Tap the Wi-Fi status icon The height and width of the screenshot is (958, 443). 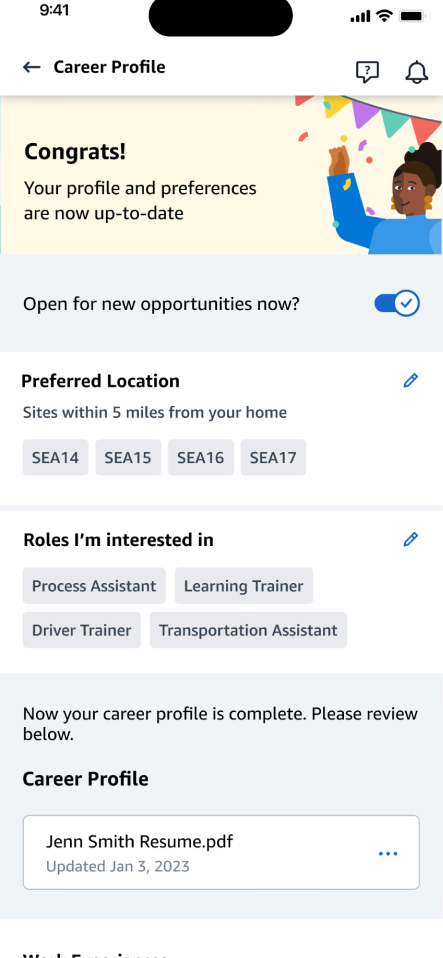point(384,16)
